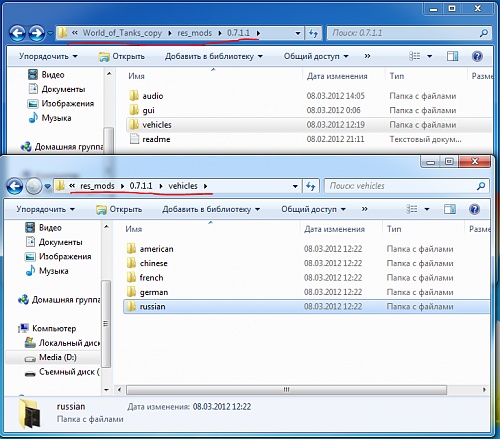The height and width of the screenshot is (439, 500).
Task: Open Media (D:) drive in sidebar
Action: (53, 358)
